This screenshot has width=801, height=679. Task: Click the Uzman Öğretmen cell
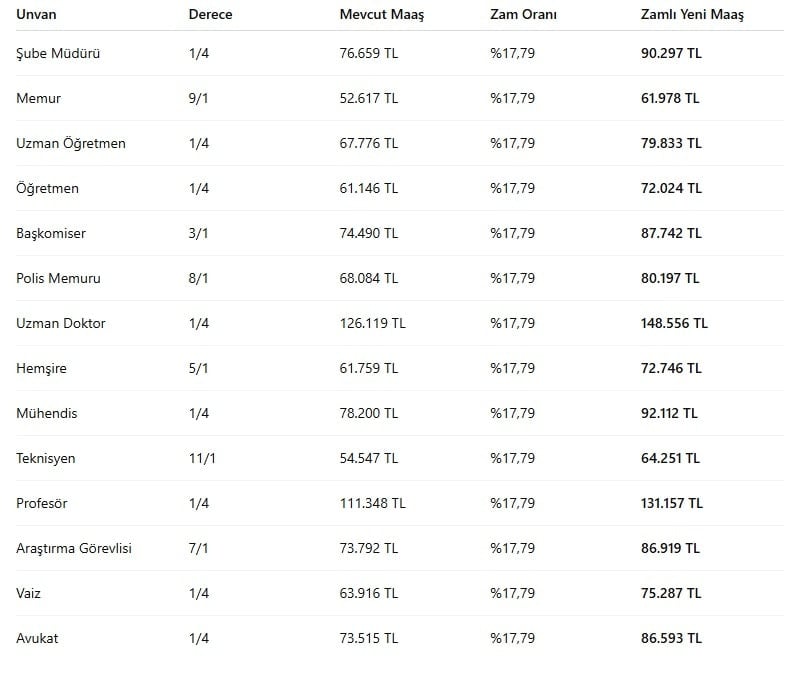coord(71,143)
